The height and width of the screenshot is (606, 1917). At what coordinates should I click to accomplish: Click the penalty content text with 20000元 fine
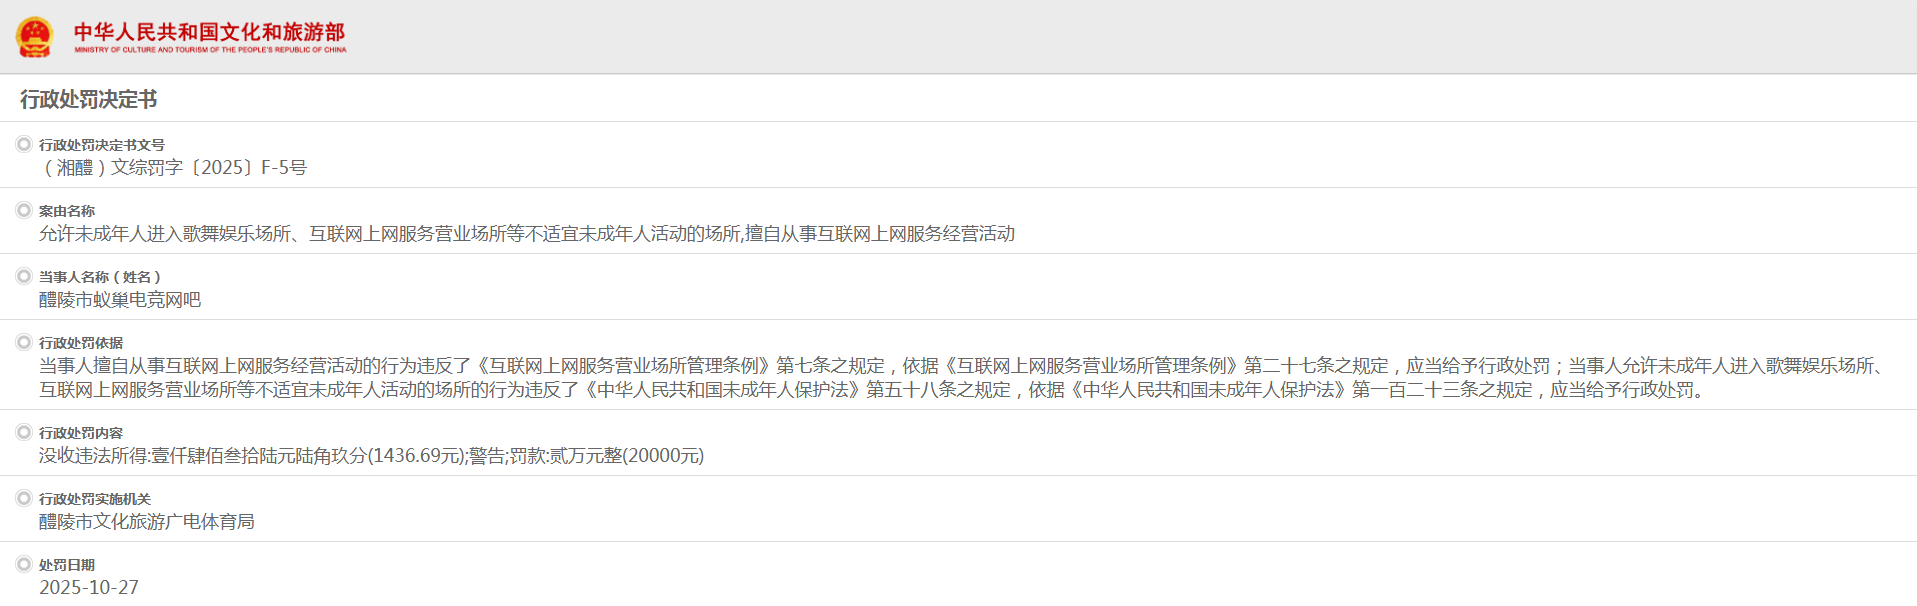point(371,456)
